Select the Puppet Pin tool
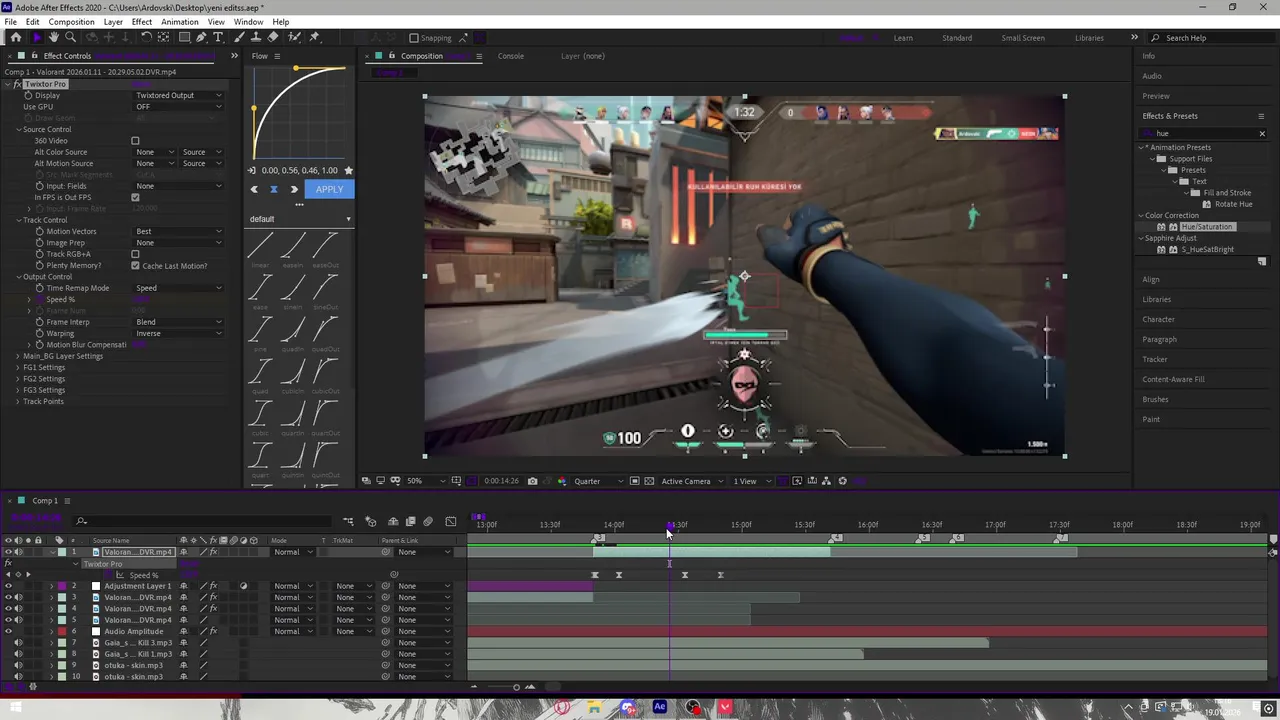 [x=314, y=38]
